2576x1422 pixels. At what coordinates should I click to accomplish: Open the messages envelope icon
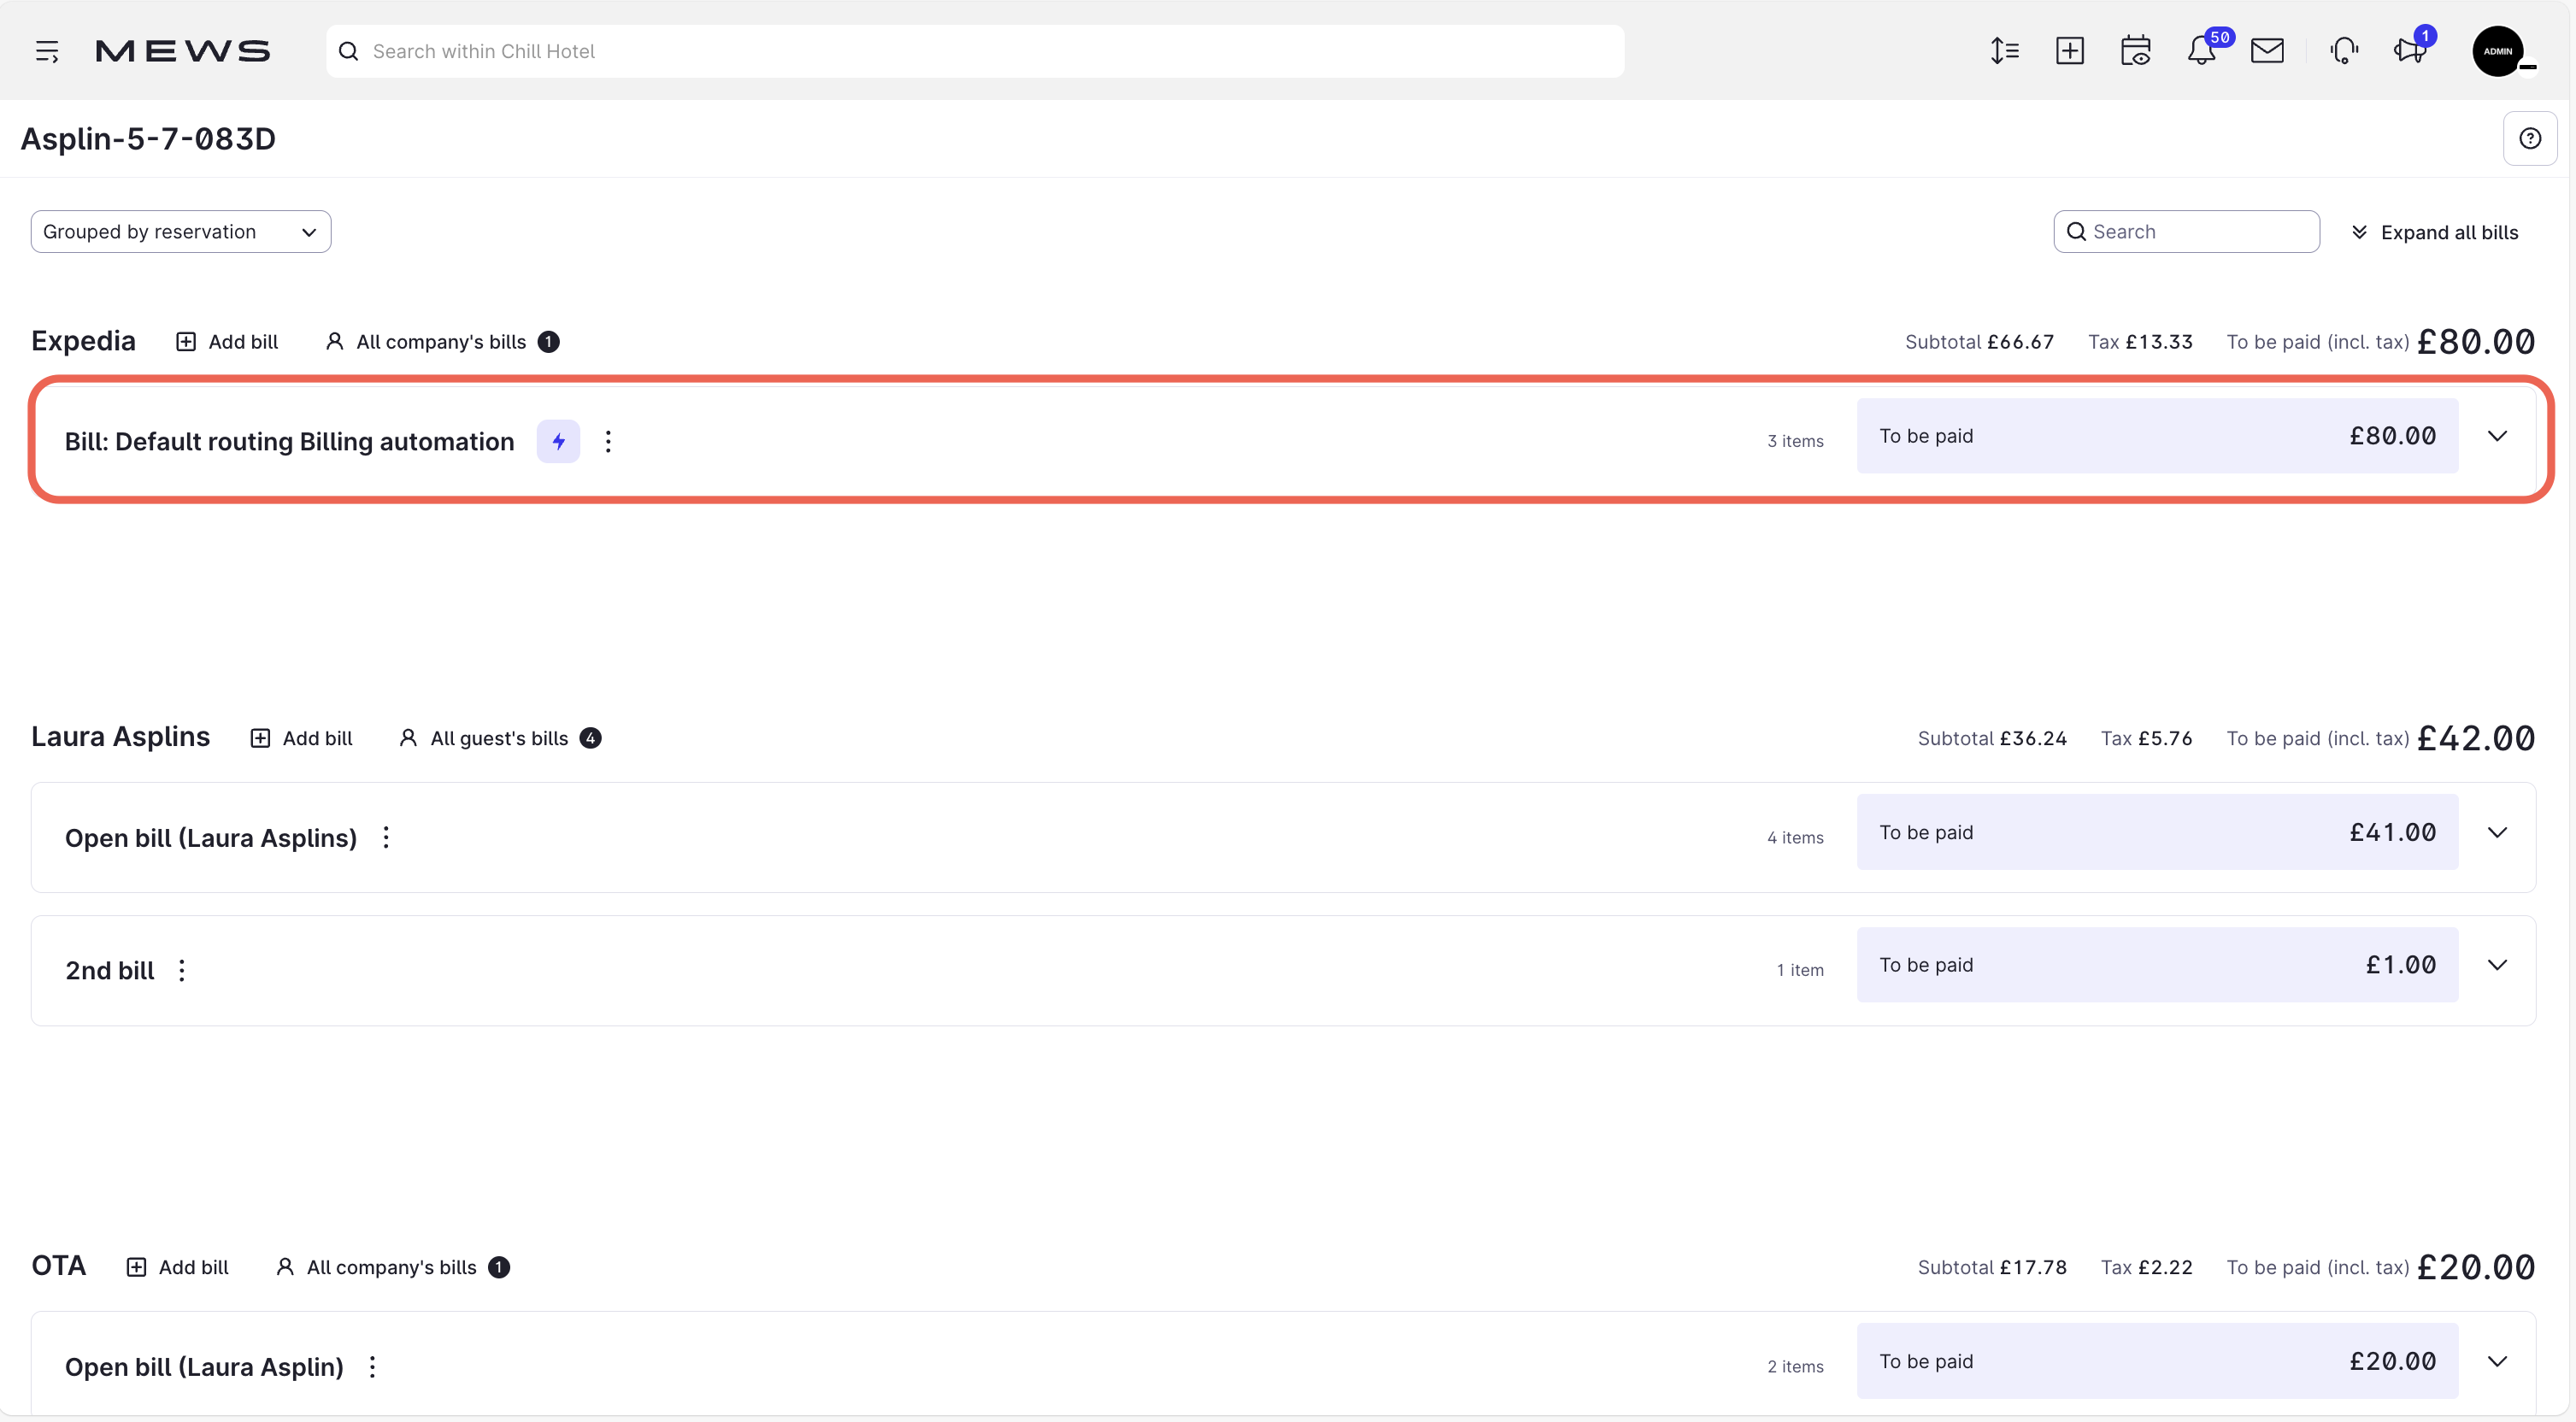pos(2268,51)
